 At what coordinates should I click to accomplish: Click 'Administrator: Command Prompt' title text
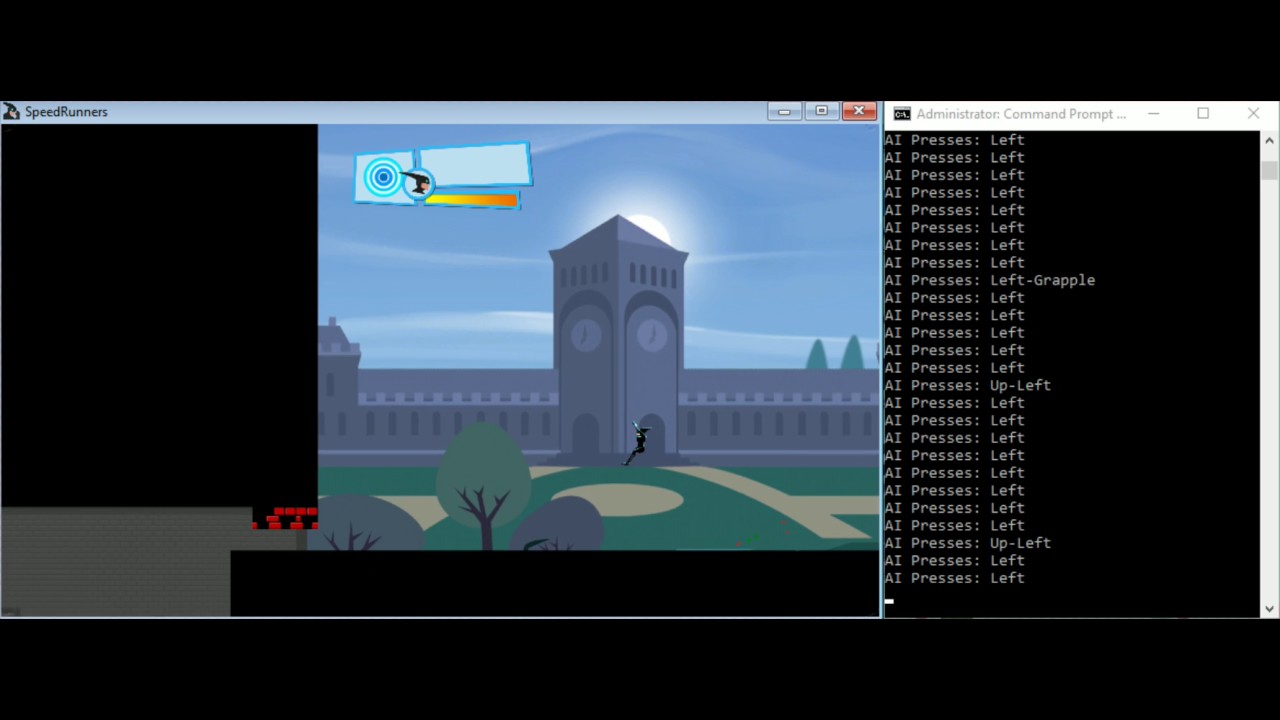1021,114
